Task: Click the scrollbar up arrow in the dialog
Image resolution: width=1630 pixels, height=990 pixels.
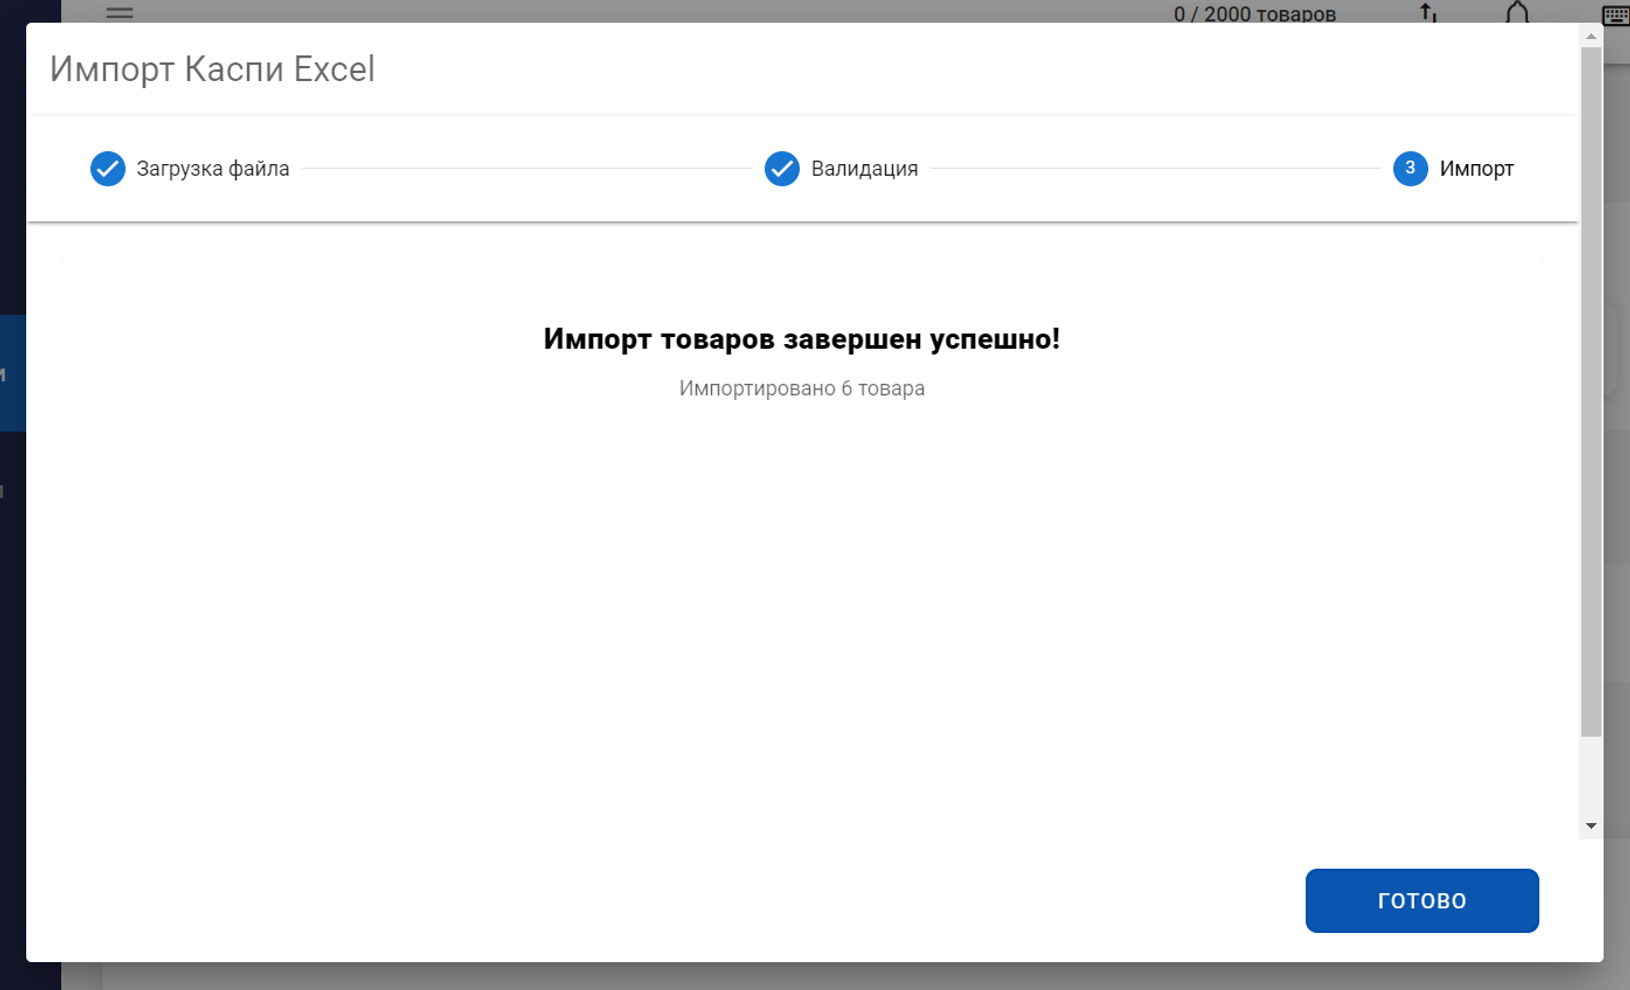Action: [x=1591, y=37]
